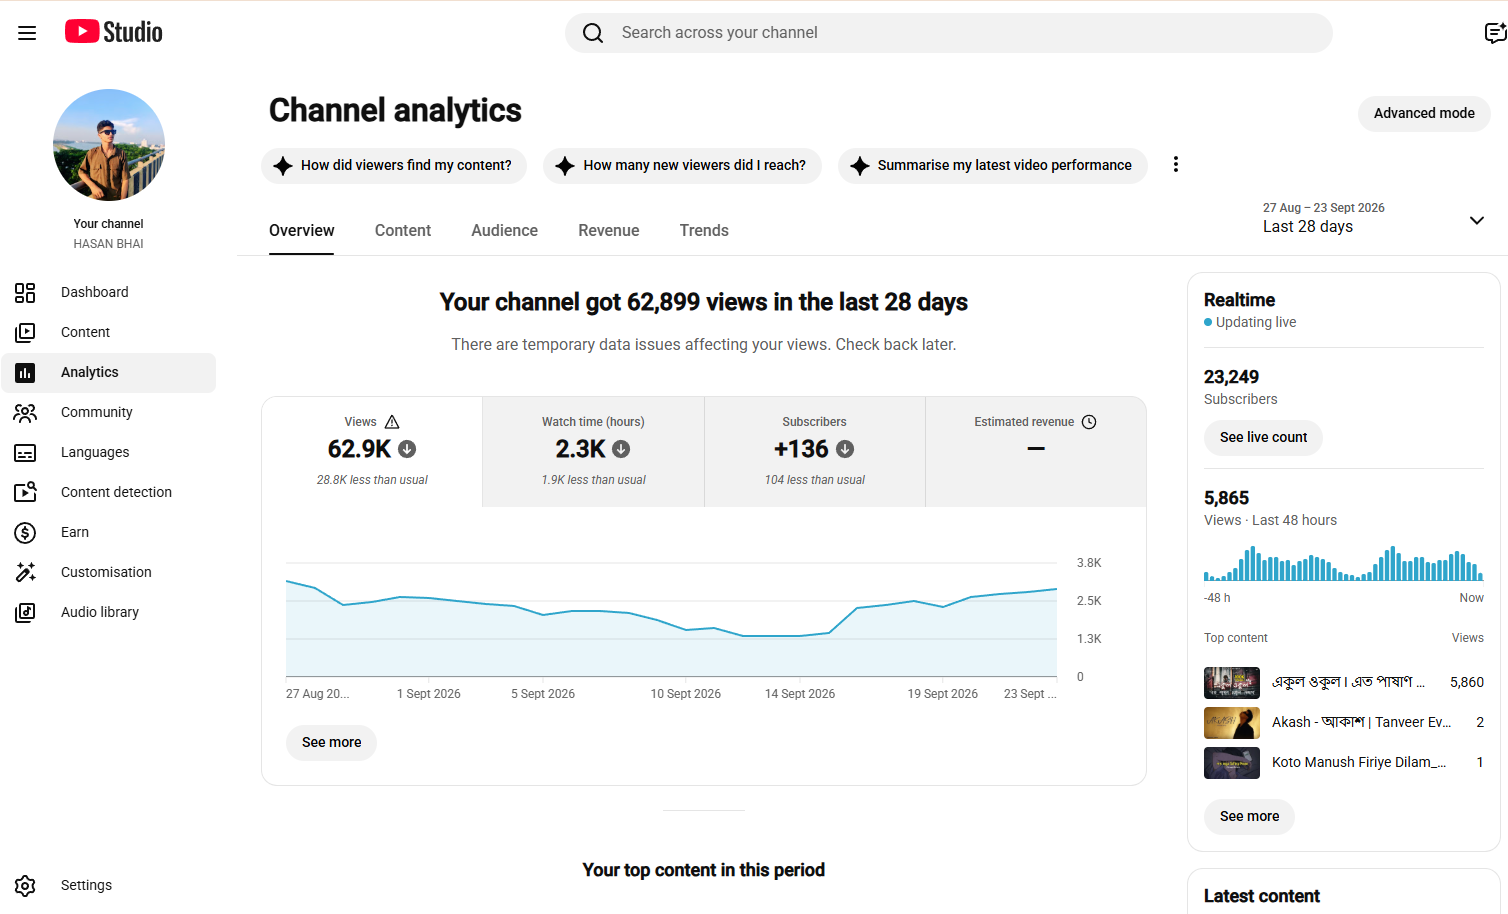Click the Earn dollar icon
Viewport: 1508px width, 914px height.
coord(25,532)
